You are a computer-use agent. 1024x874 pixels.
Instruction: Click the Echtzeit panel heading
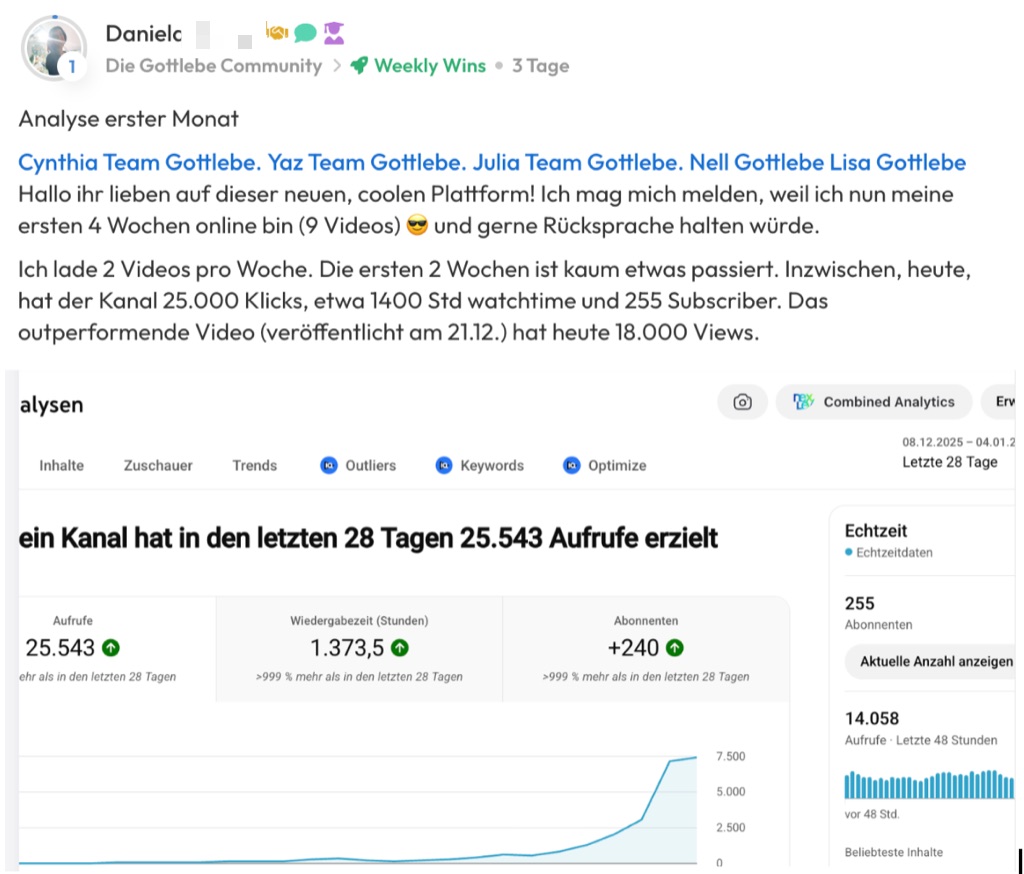tap(876, 530)
